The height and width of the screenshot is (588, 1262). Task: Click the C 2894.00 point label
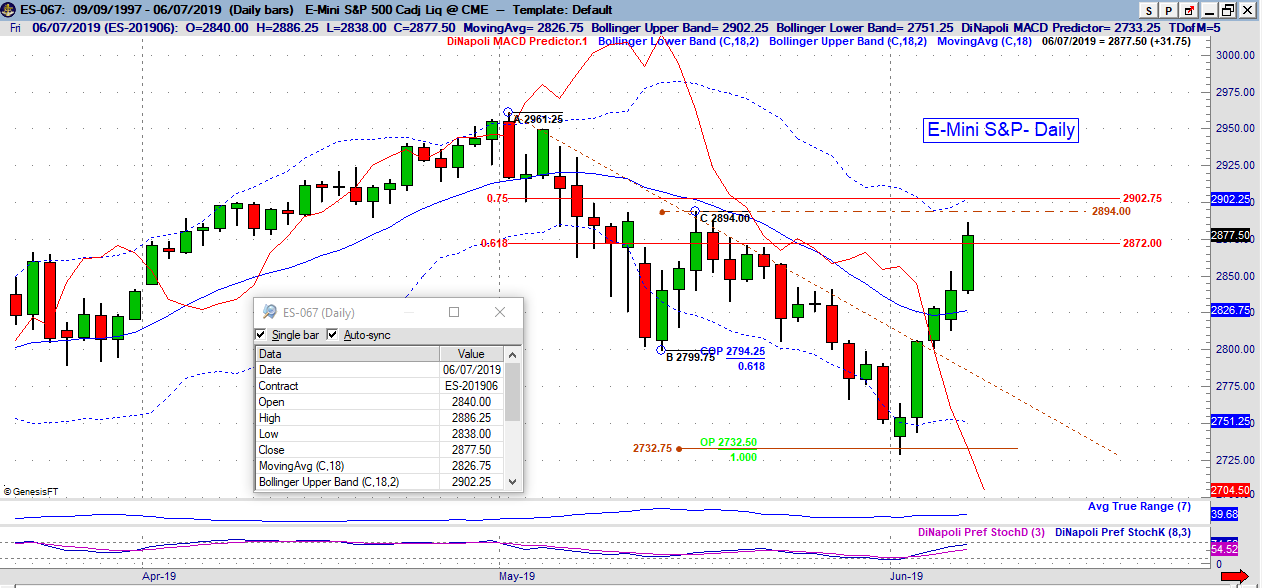(725, 218)
